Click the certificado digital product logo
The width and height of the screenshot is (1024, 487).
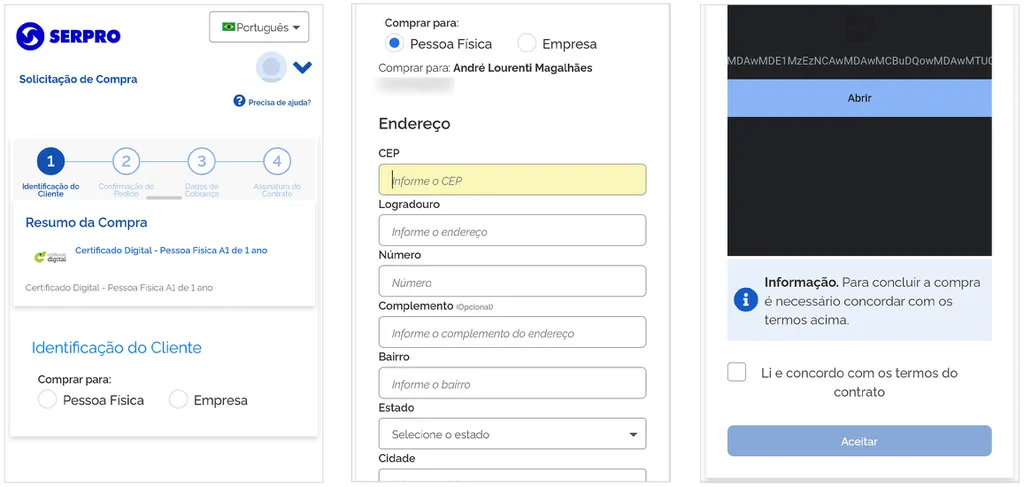(50, 257)
